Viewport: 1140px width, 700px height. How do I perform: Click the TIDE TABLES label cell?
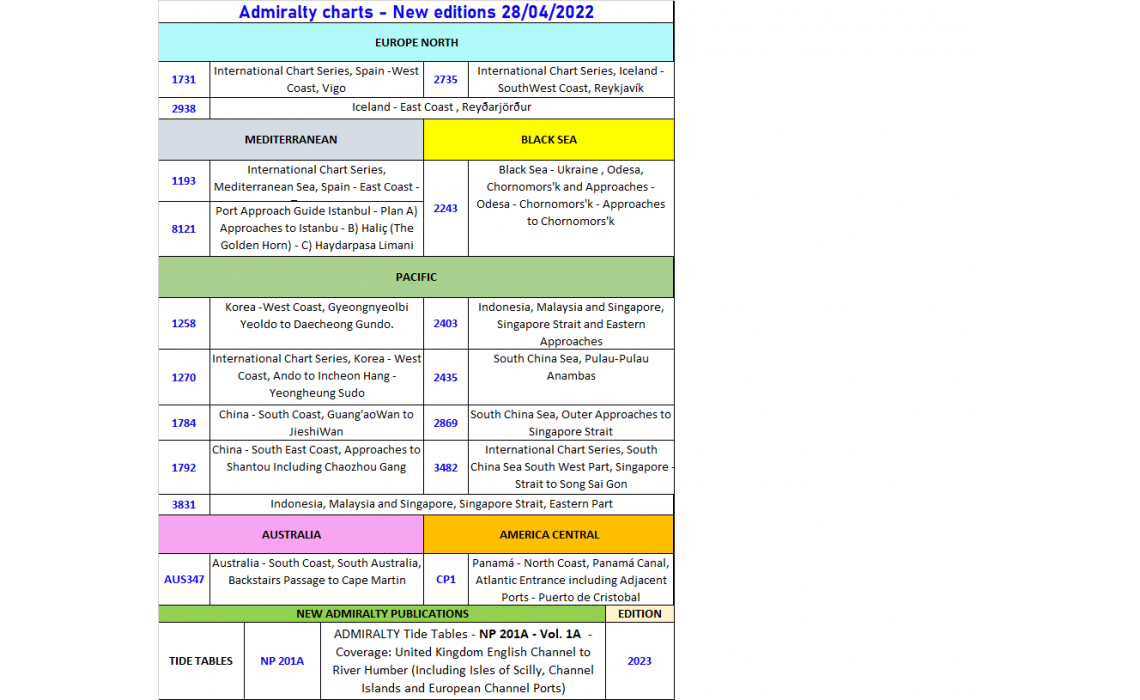pyautogui.click(x=201, y=661)
